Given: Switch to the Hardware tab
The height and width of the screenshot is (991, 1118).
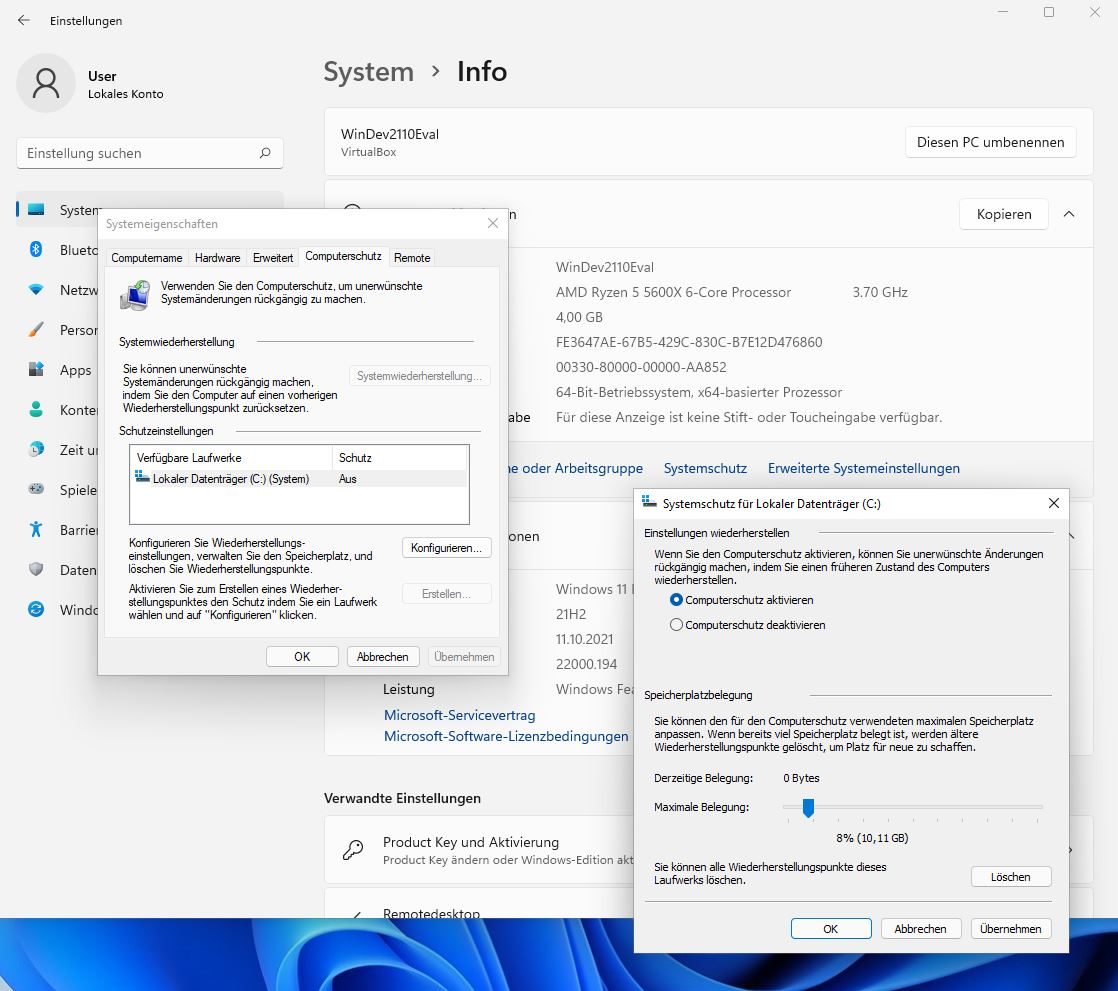Looking at the screenshot, I should click(217, 258).
